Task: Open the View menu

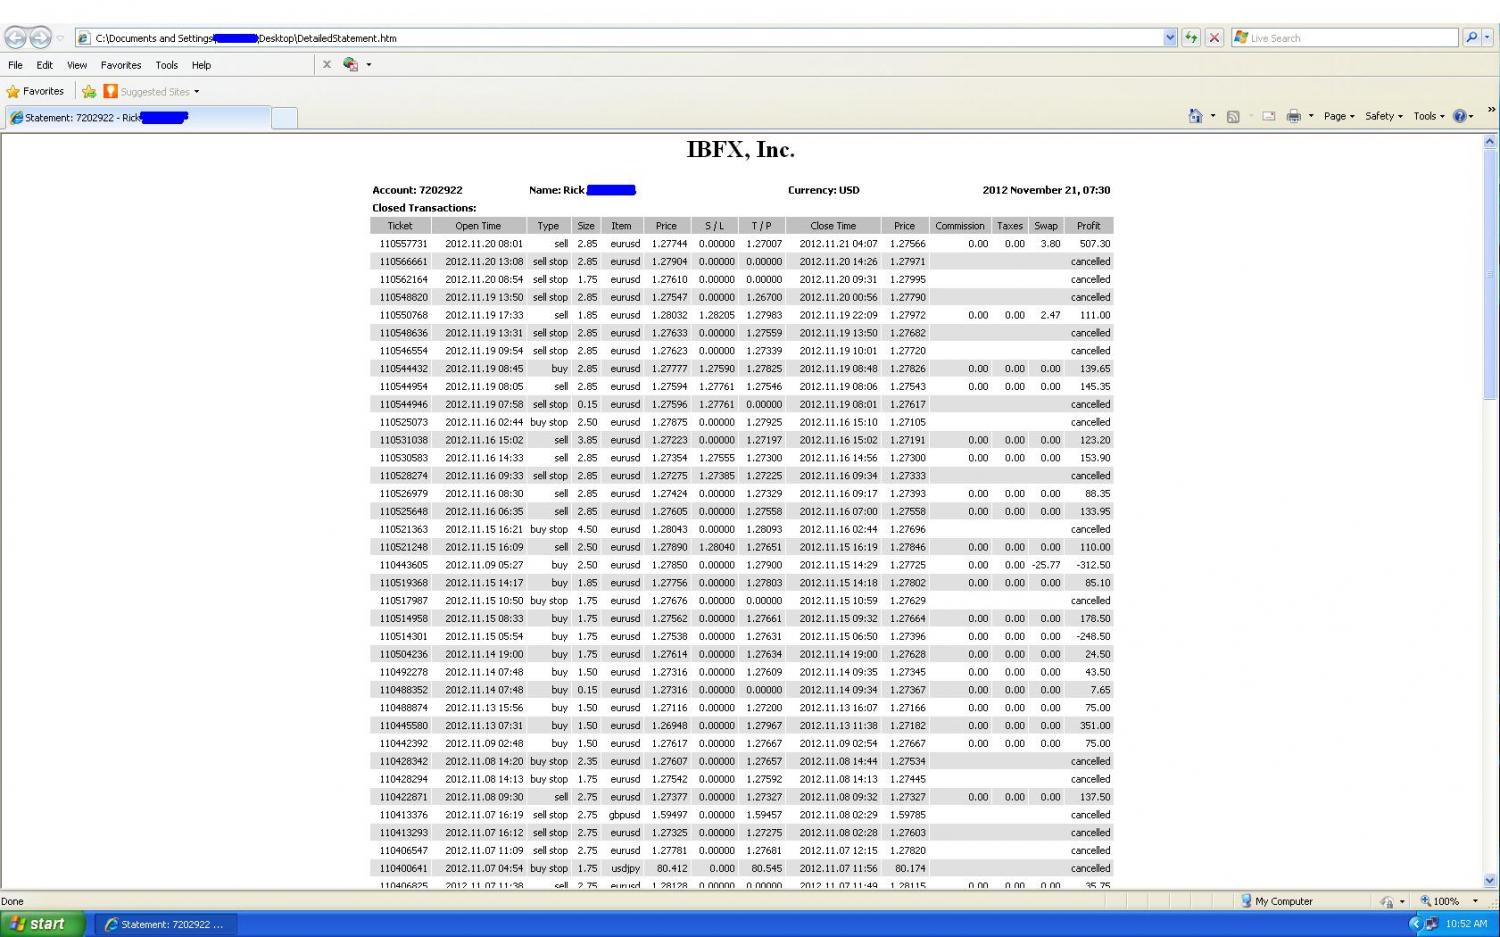Action: (77, 65)
